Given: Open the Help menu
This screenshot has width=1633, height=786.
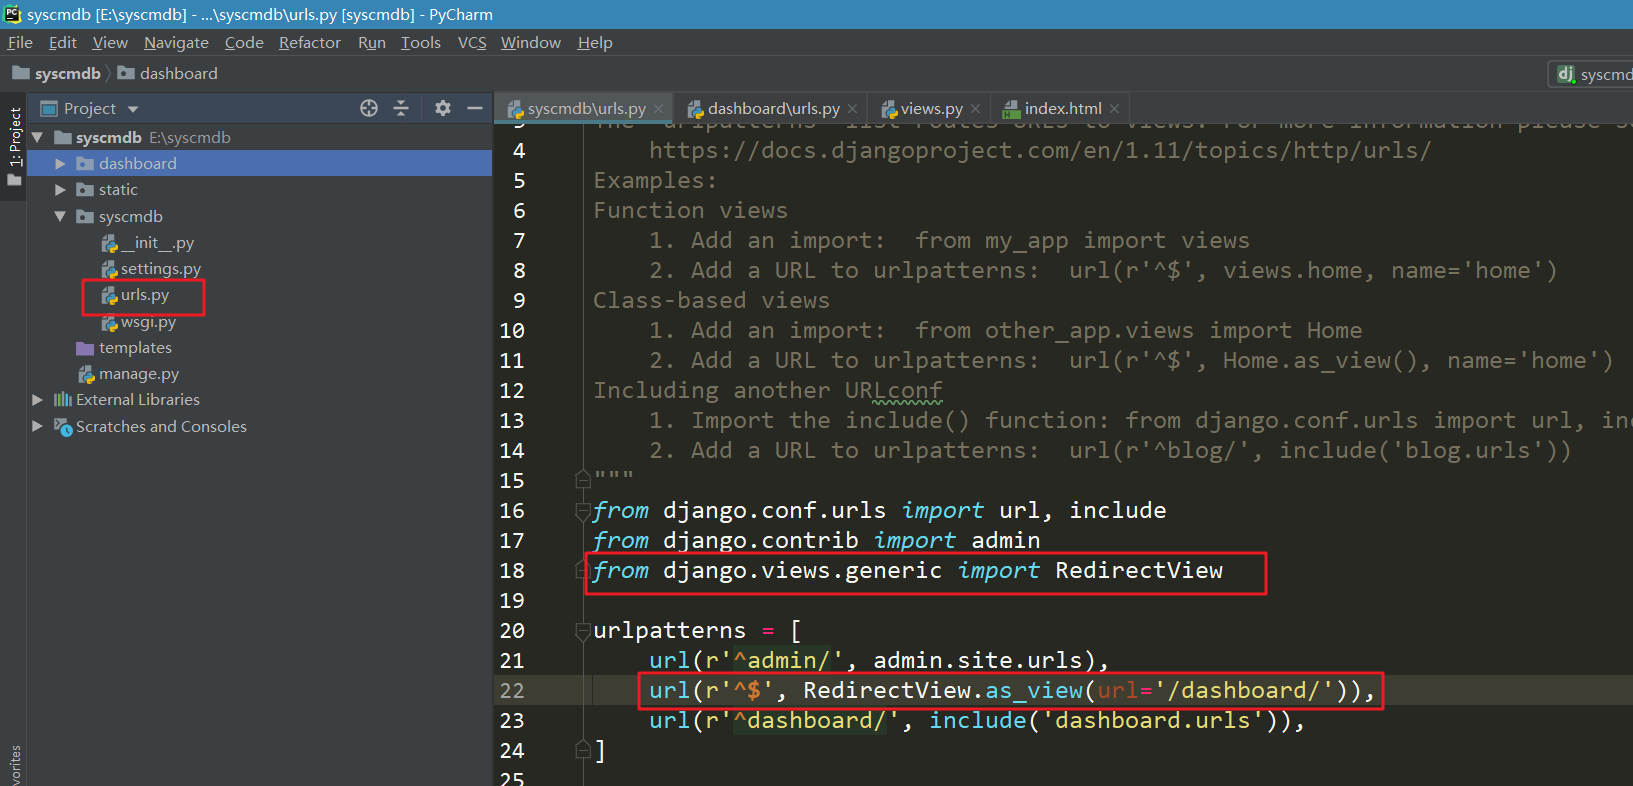Looking at the screenshot, I should click(595, 42).
